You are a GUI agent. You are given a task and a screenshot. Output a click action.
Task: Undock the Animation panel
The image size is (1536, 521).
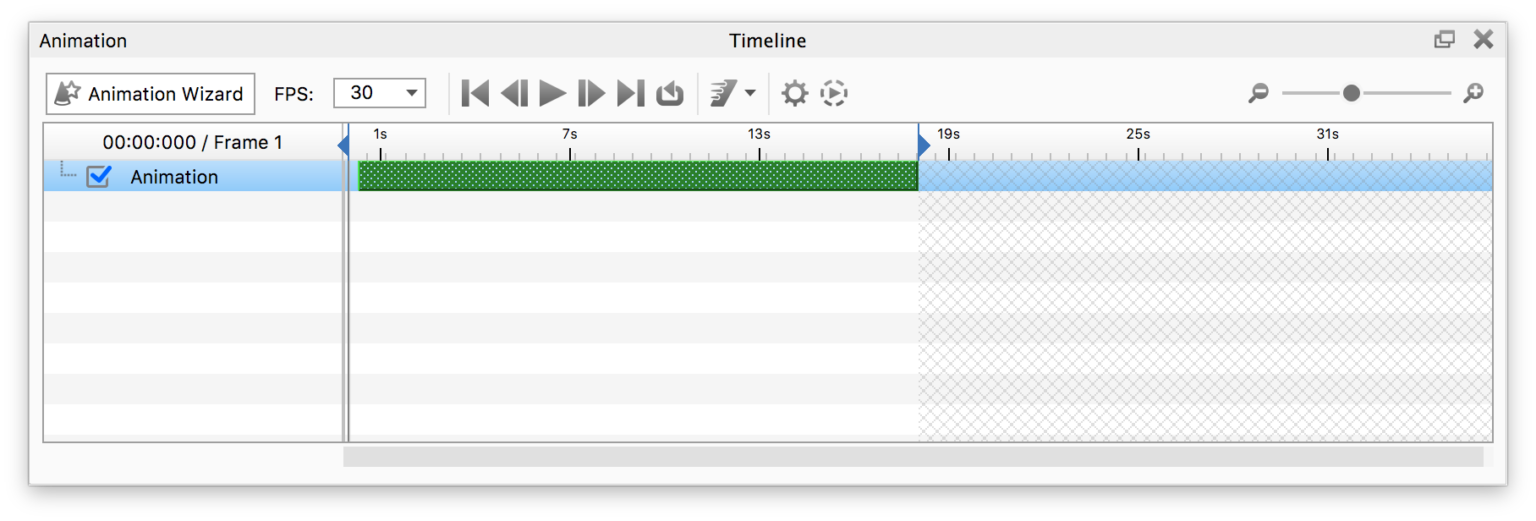tap(1444, 40)
